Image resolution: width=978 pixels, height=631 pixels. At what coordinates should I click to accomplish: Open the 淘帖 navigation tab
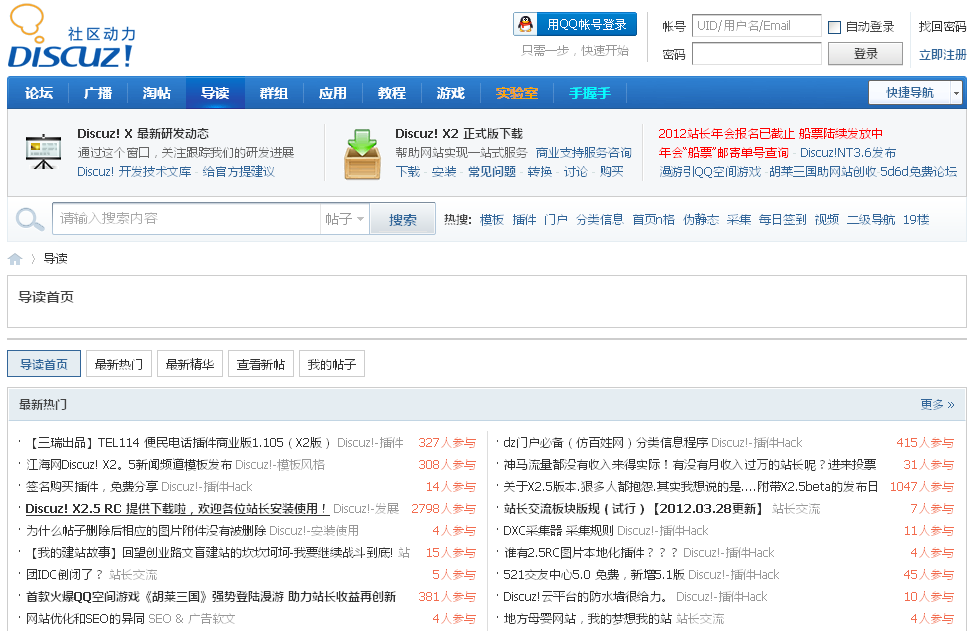156,93
